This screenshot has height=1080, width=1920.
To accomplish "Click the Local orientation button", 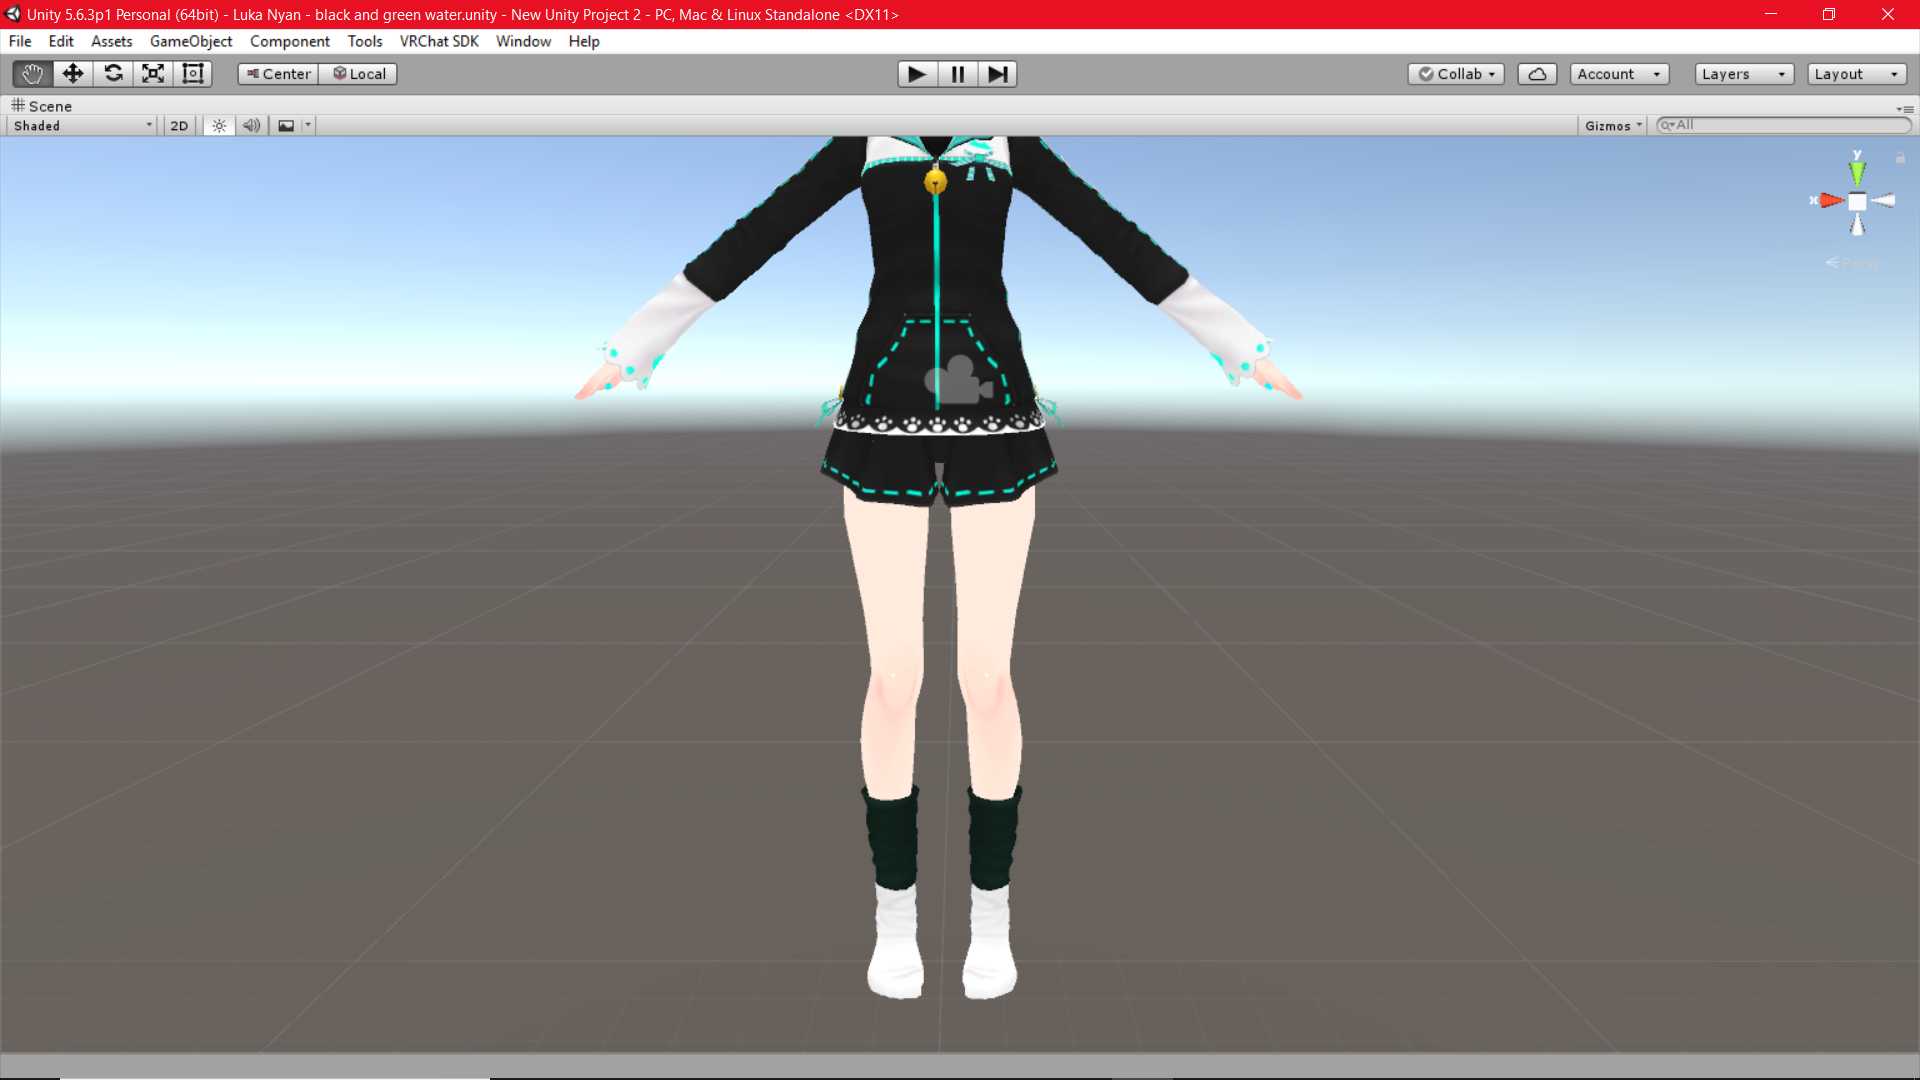I will point(358,73).
